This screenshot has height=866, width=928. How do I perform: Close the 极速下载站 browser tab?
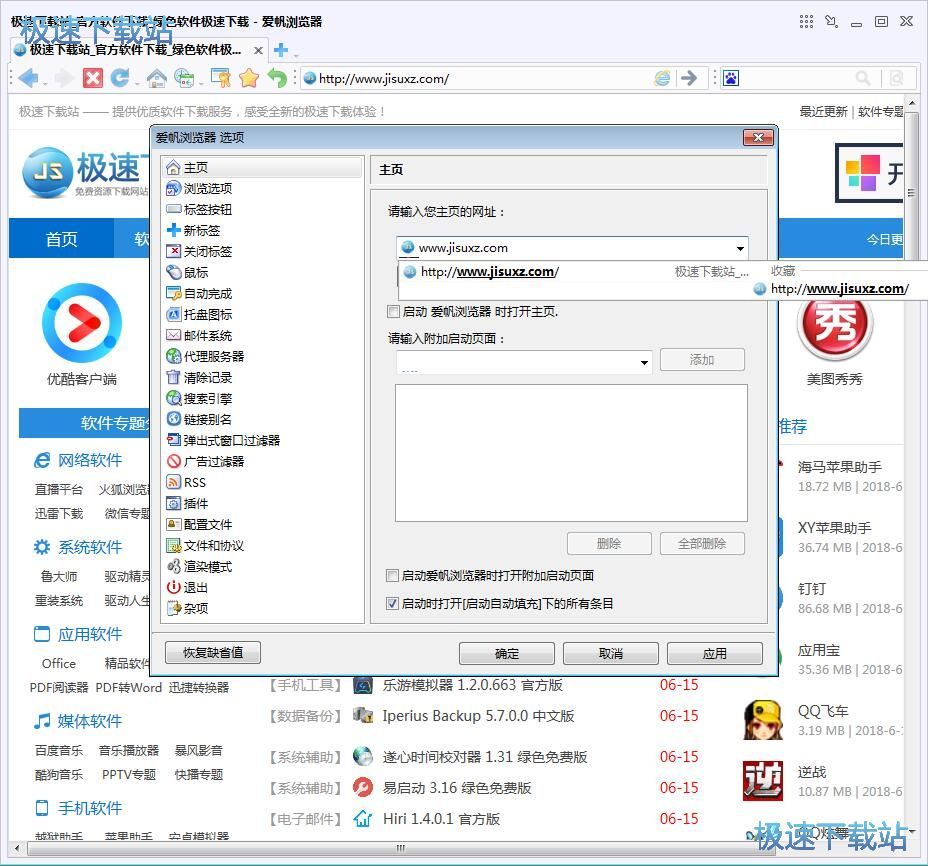point(258,51)
